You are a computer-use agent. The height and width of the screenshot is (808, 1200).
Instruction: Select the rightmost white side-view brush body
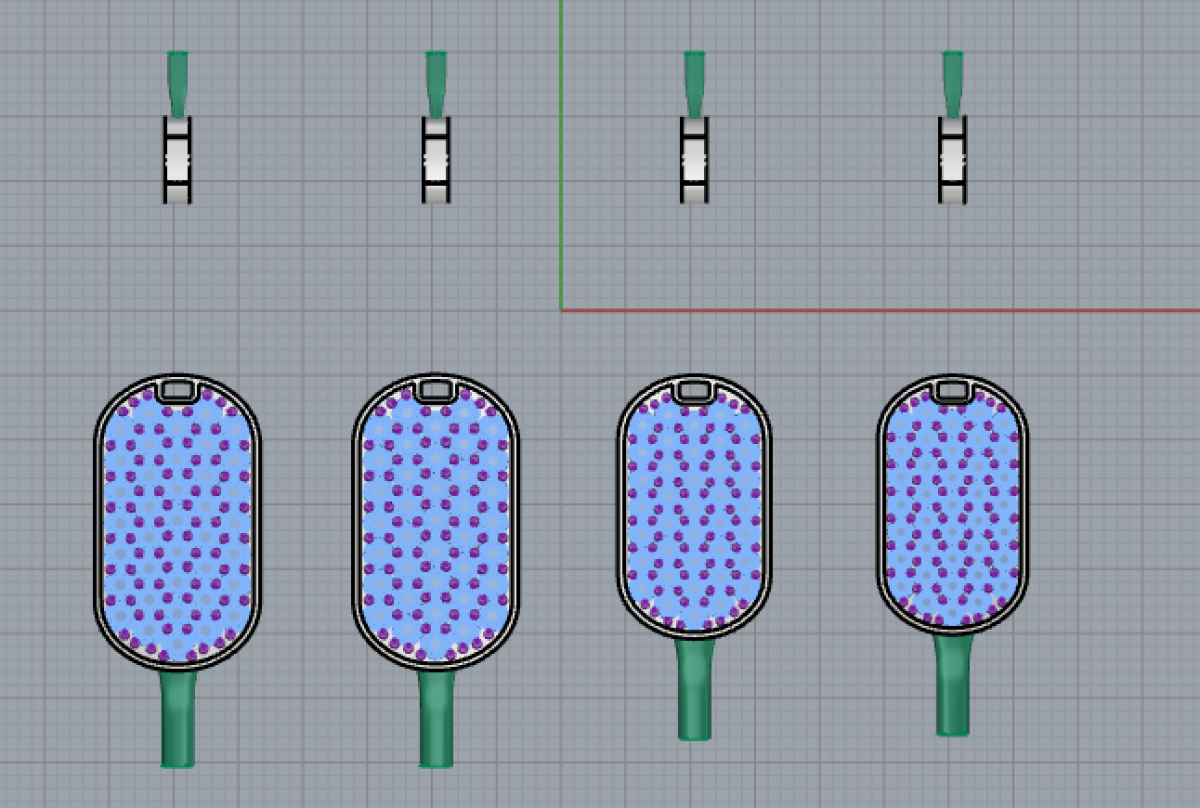(952, 160)
